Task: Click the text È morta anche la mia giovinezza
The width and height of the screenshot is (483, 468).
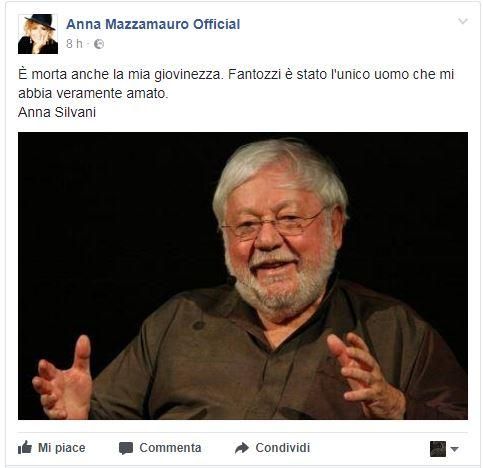Action: pos(120,74)
